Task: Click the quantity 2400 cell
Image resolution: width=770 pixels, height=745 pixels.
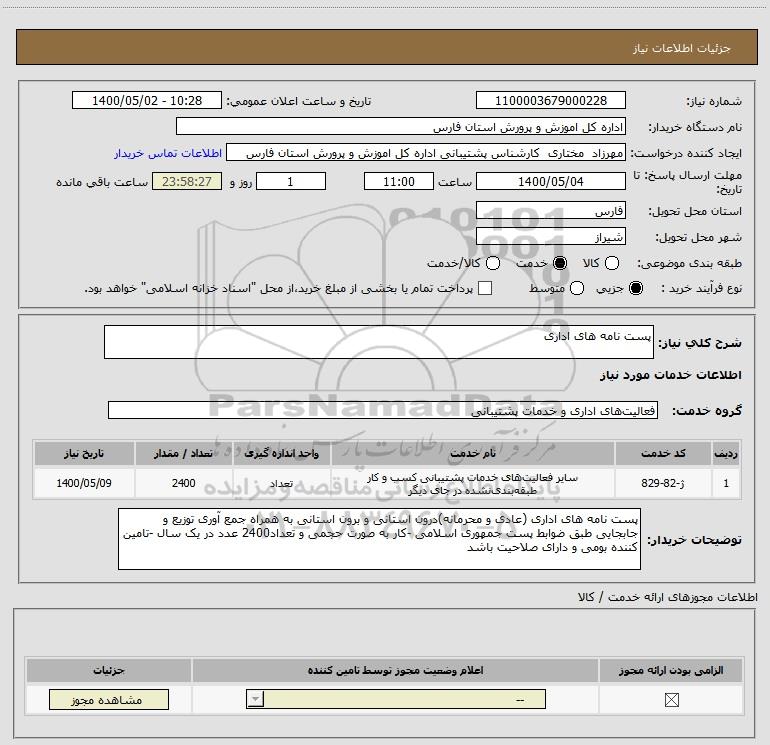Action: tap(184, 483)
